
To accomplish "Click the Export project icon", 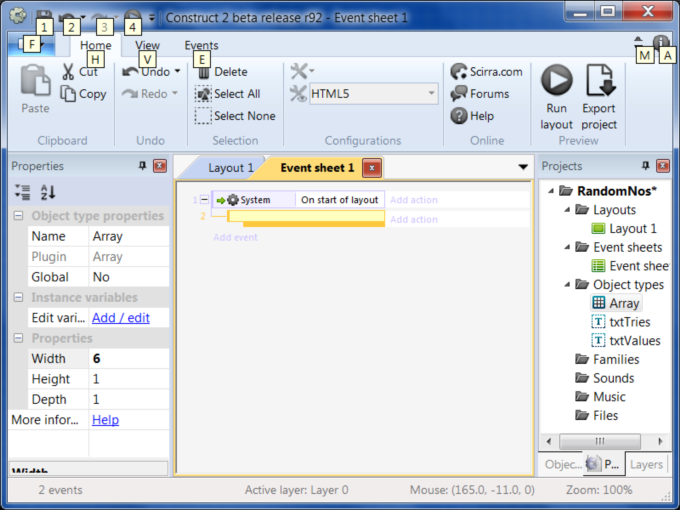I will pos(600,80).
